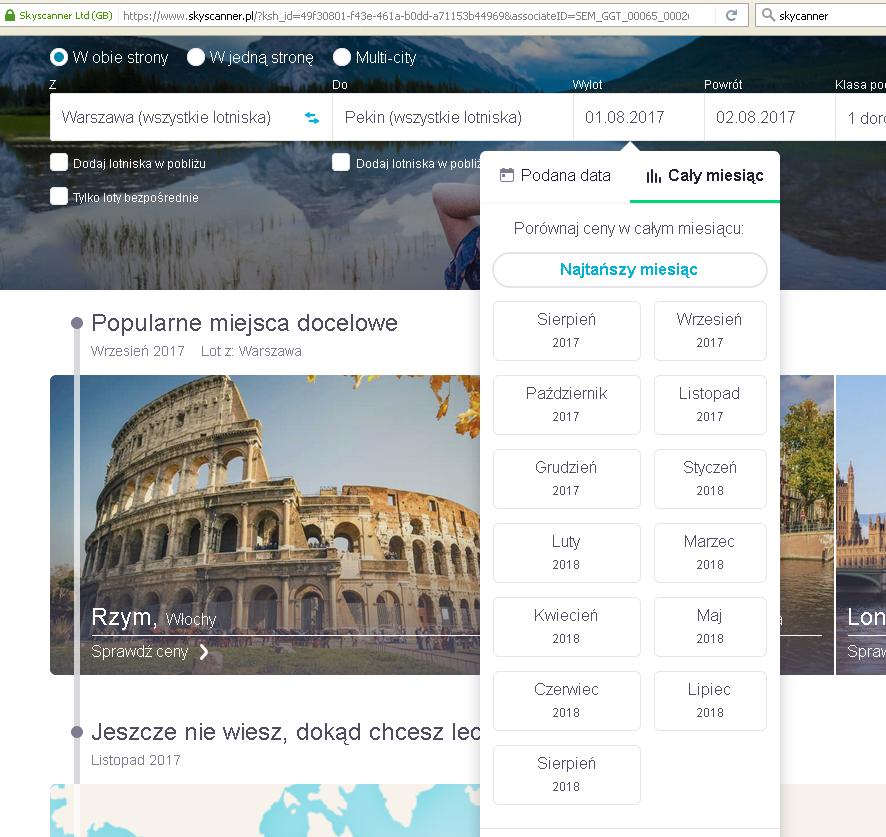
Task: Open cabin class and passengers field
Action: click(x=861, y=117)
